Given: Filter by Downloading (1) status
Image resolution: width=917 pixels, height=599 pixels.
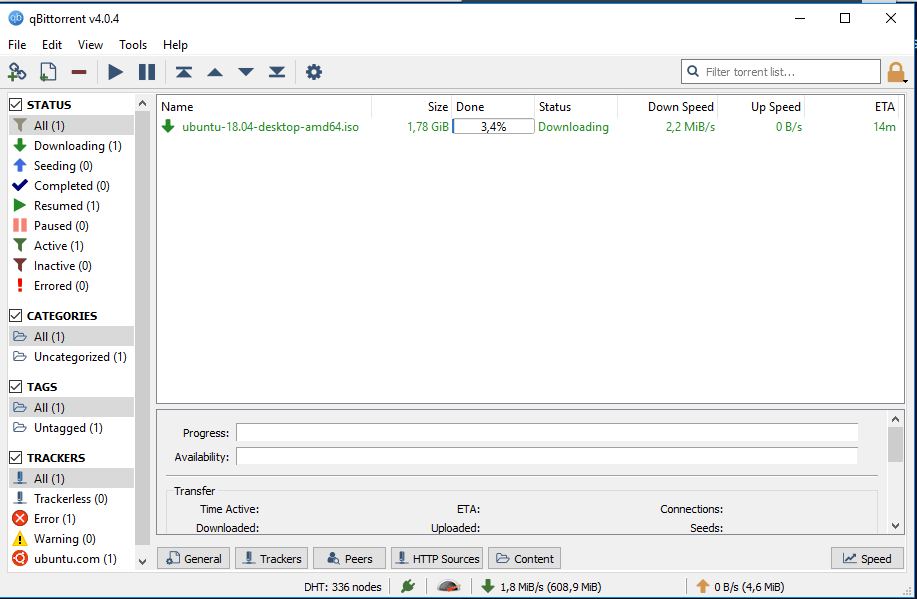Looking at the screenshot, I should point(71,146).
